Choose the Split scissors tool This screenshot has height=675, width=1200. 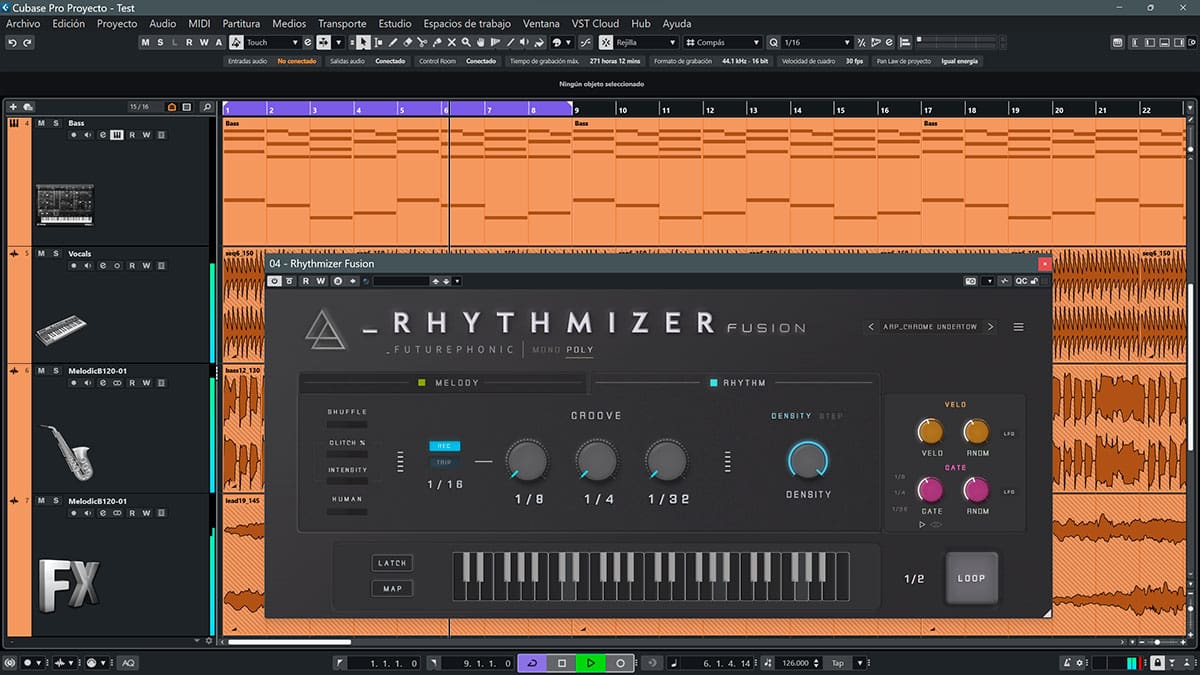[422, 42]
